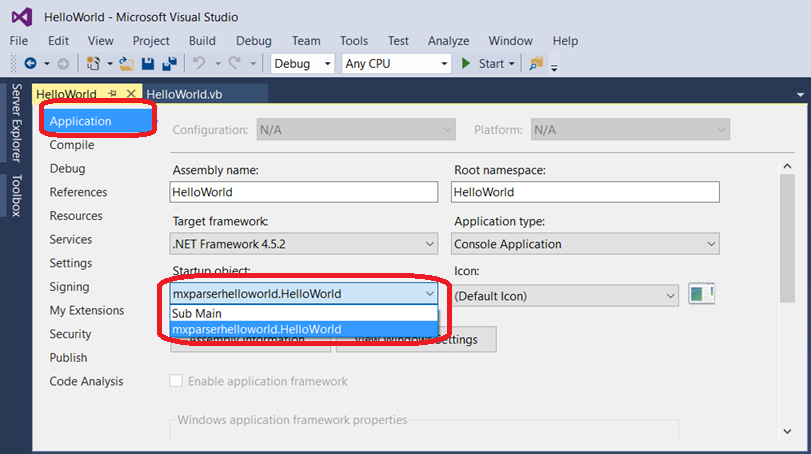
Task: Select the Code Analysis properties page
Action: [86, 381]
